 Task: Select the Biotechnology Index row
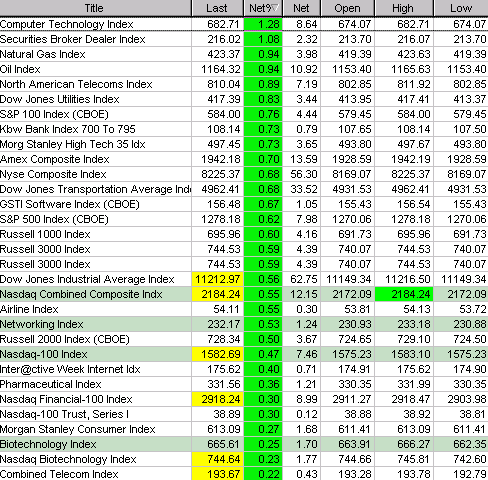[x=244, y=444]
